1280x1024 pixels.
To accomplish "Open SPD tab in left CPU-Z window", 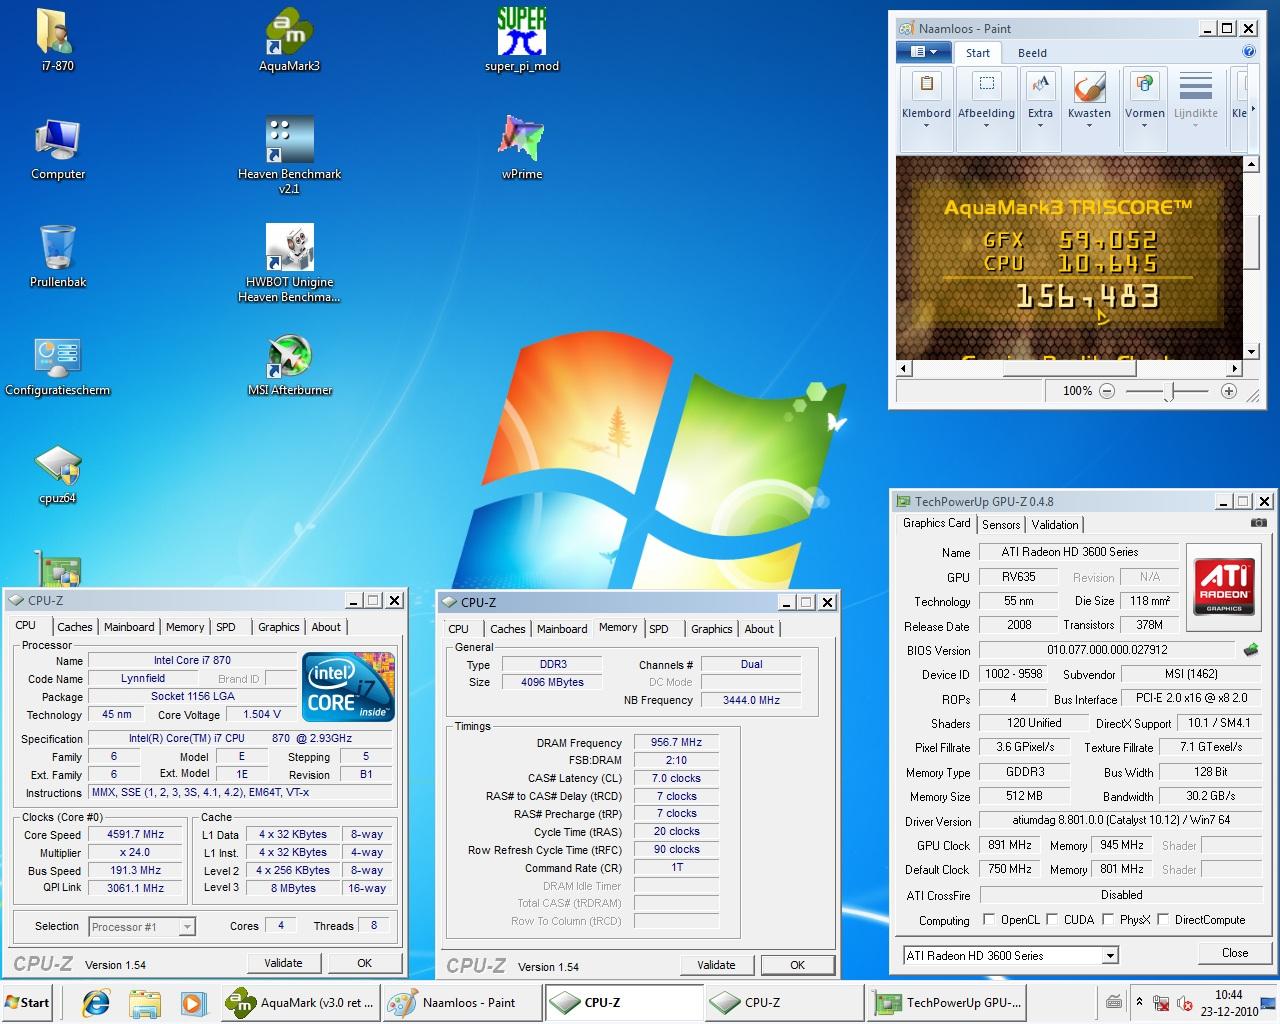I will click(x=226, y=627).
